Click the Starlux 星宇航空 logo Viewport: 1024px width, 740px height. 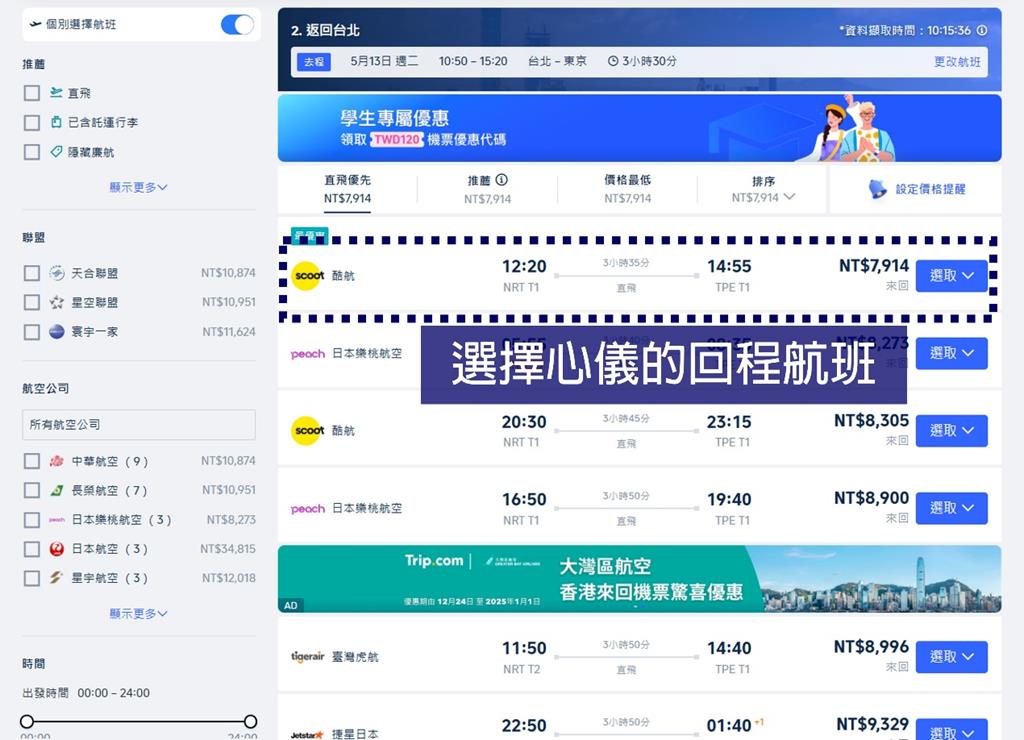coord(57,577)
